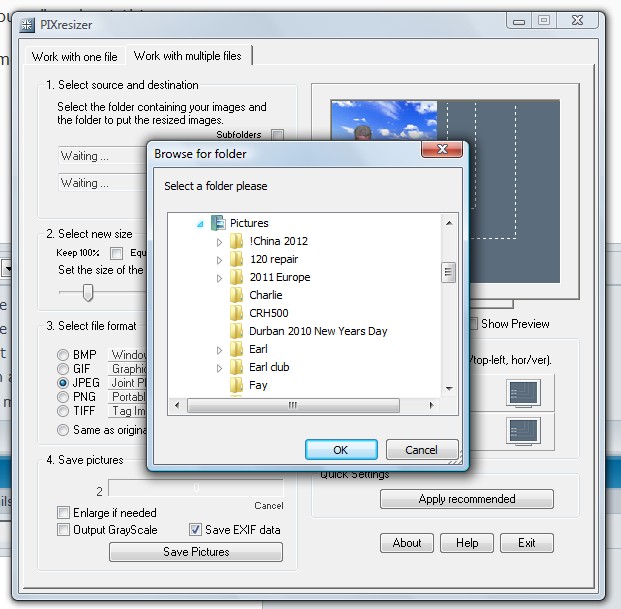Select the CRH500 folder in tree
Screen dimensions: 621x609
(269, 313)
